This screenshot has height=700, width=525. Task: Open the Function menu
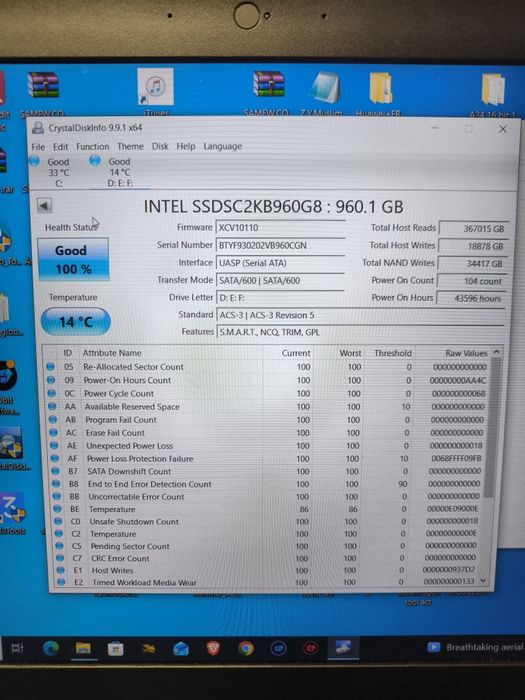tap(92, 146)
